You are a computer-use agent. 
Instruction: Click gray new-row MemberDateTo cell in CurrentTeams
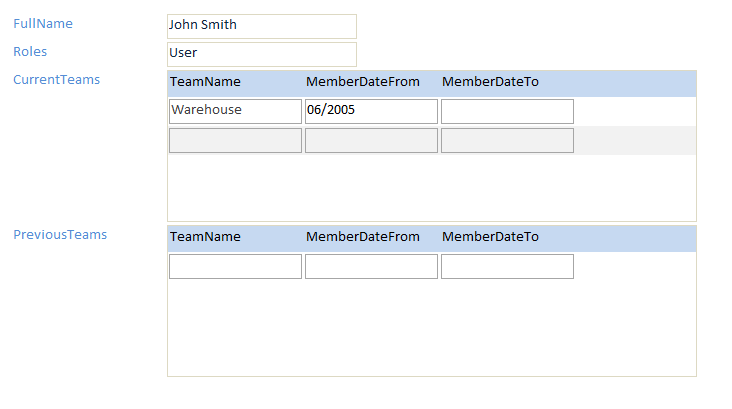click(507, 141)
